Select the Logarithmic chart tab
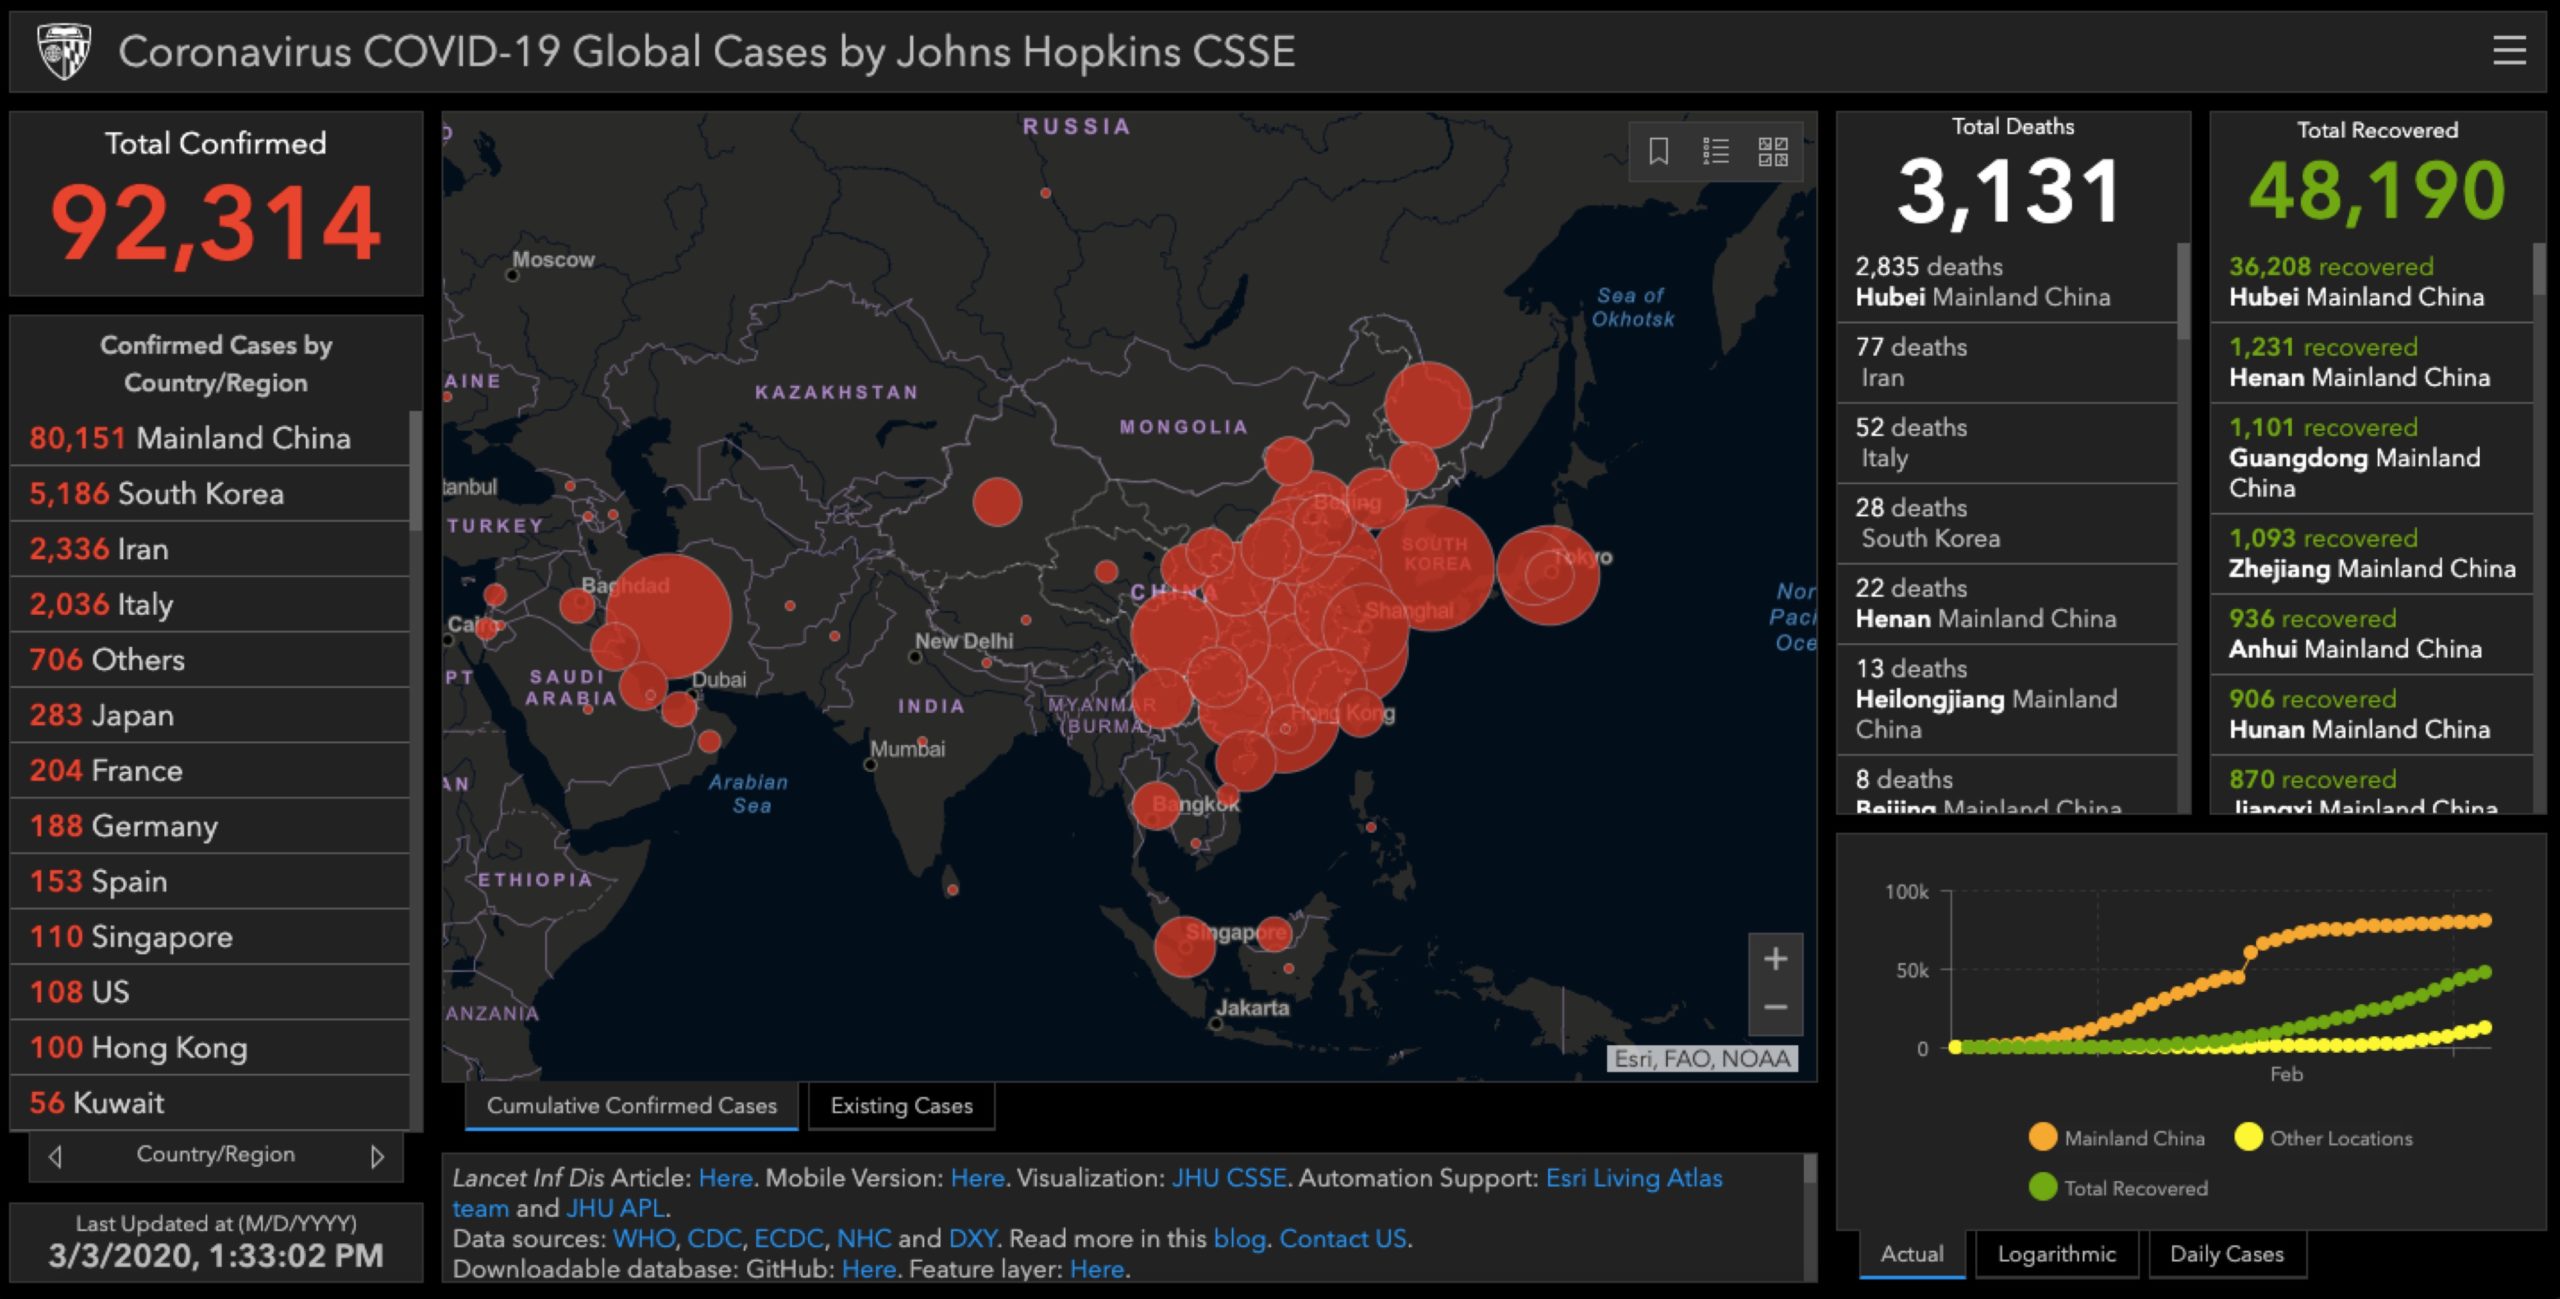Viewport: 2560px width, 1299px height. tap(2056, 1254)
